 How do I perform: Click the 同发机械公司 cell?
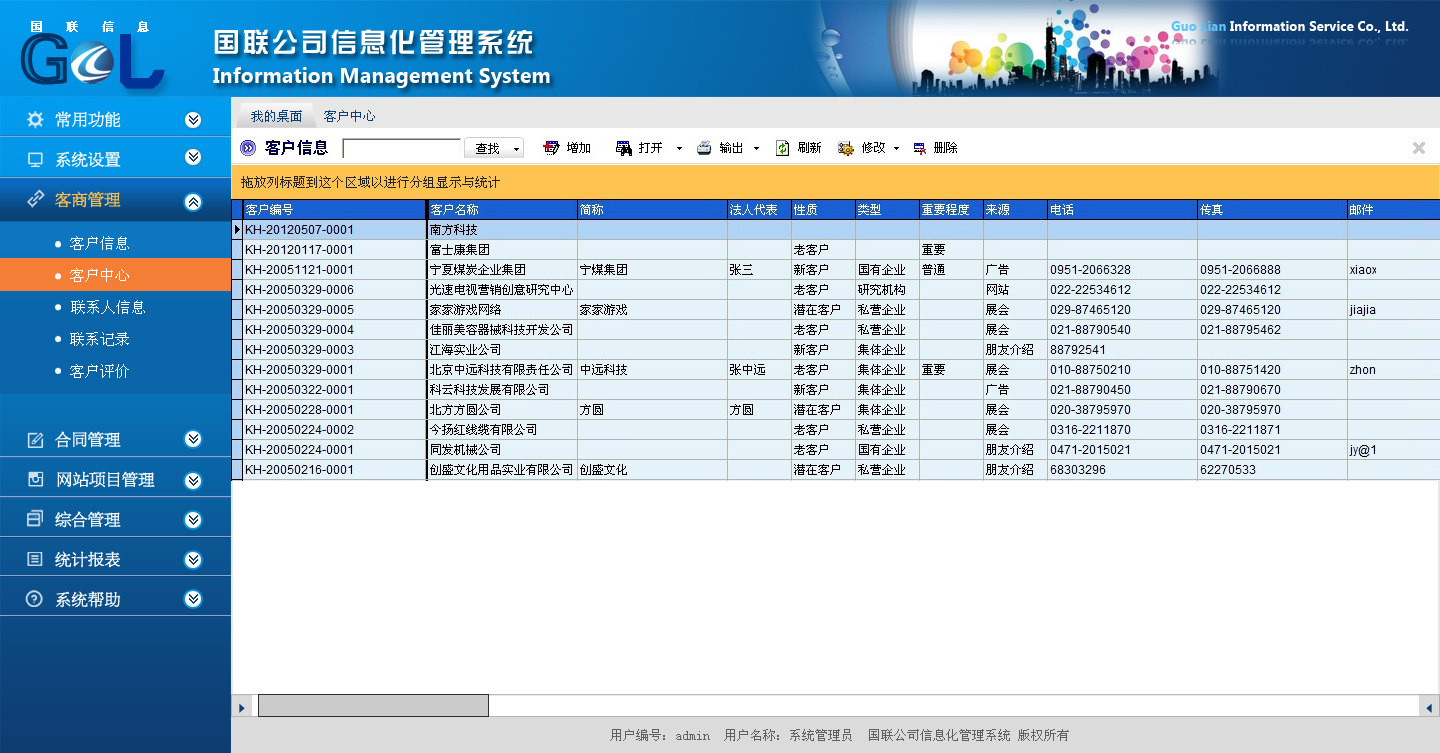point(502,450)
